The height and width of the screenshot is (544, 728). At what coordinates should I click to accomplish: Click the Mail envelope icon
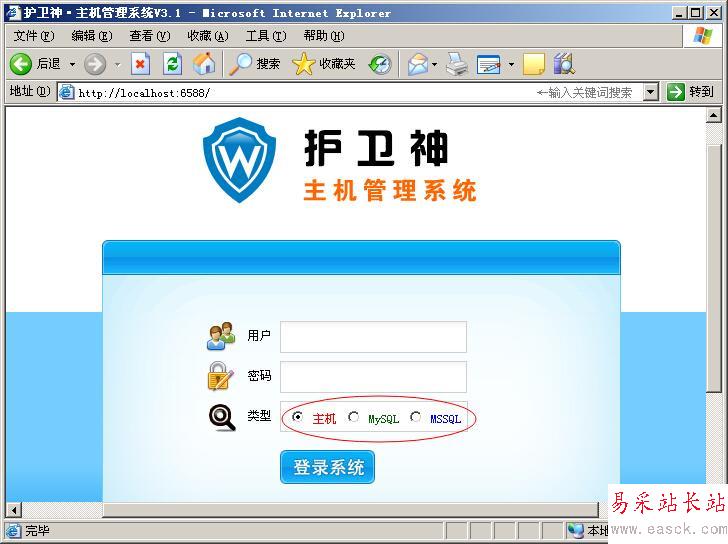418,64
